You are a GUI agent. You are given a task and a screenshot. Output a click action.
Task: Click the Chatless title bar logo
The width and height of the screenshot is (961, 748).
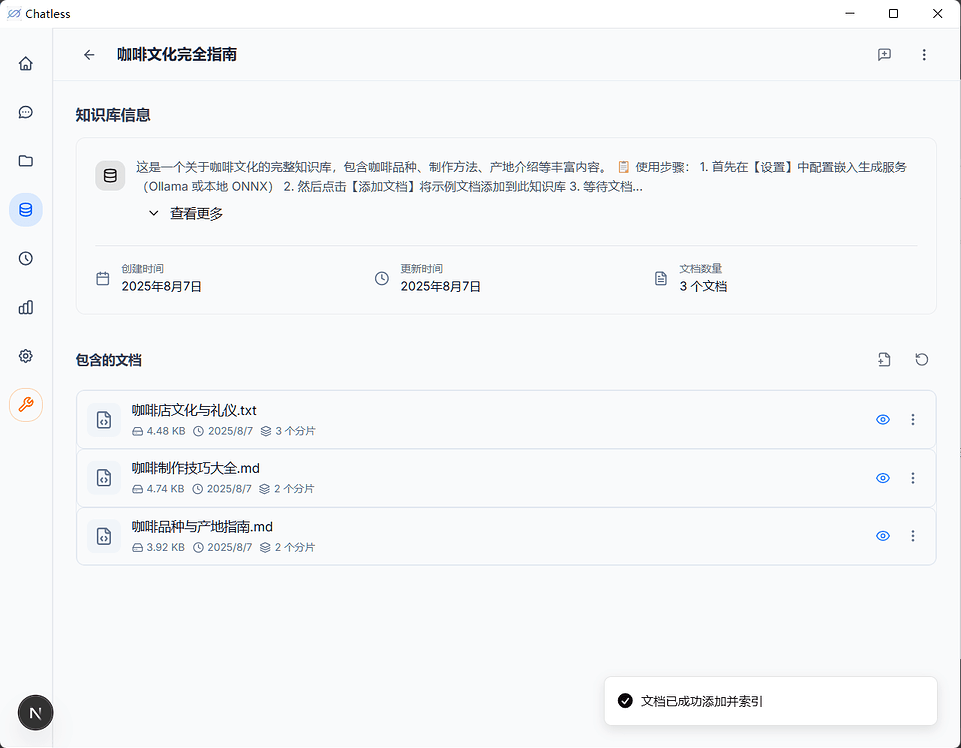click(13, 13)
